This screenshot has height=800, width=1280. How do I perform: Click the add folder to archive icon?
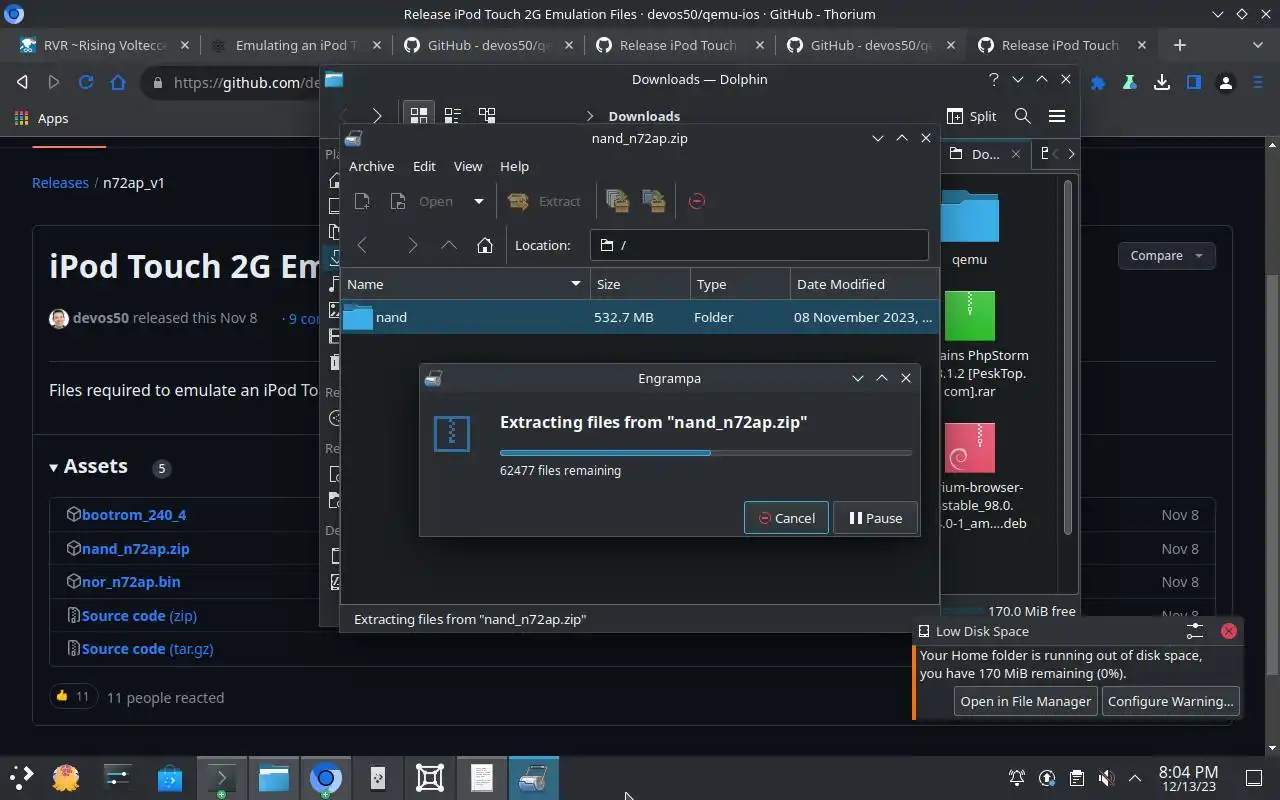[654, 201]
